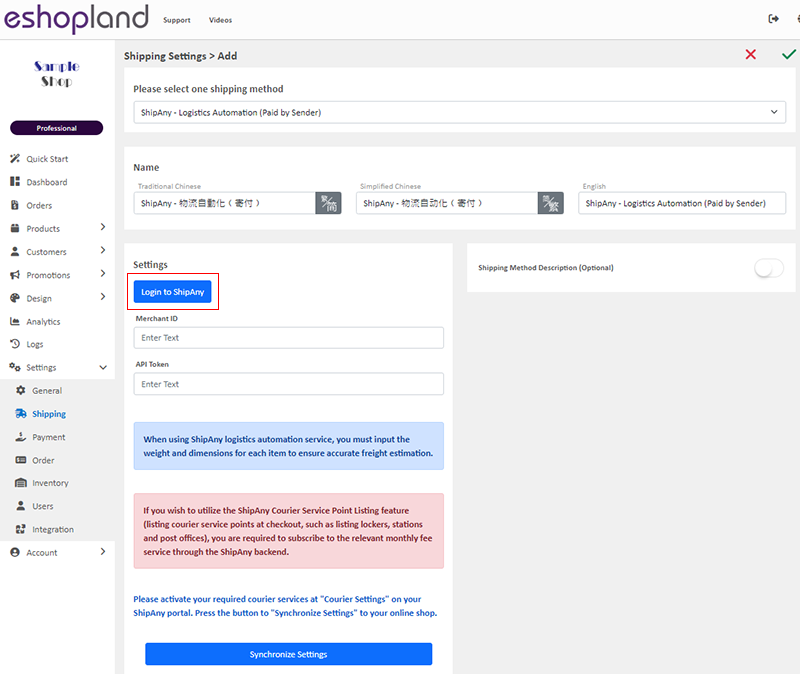Open the Analytics menu item
The height and width of the screenshot is (674, 800).
pyautogui.click(x=43, y=321)
